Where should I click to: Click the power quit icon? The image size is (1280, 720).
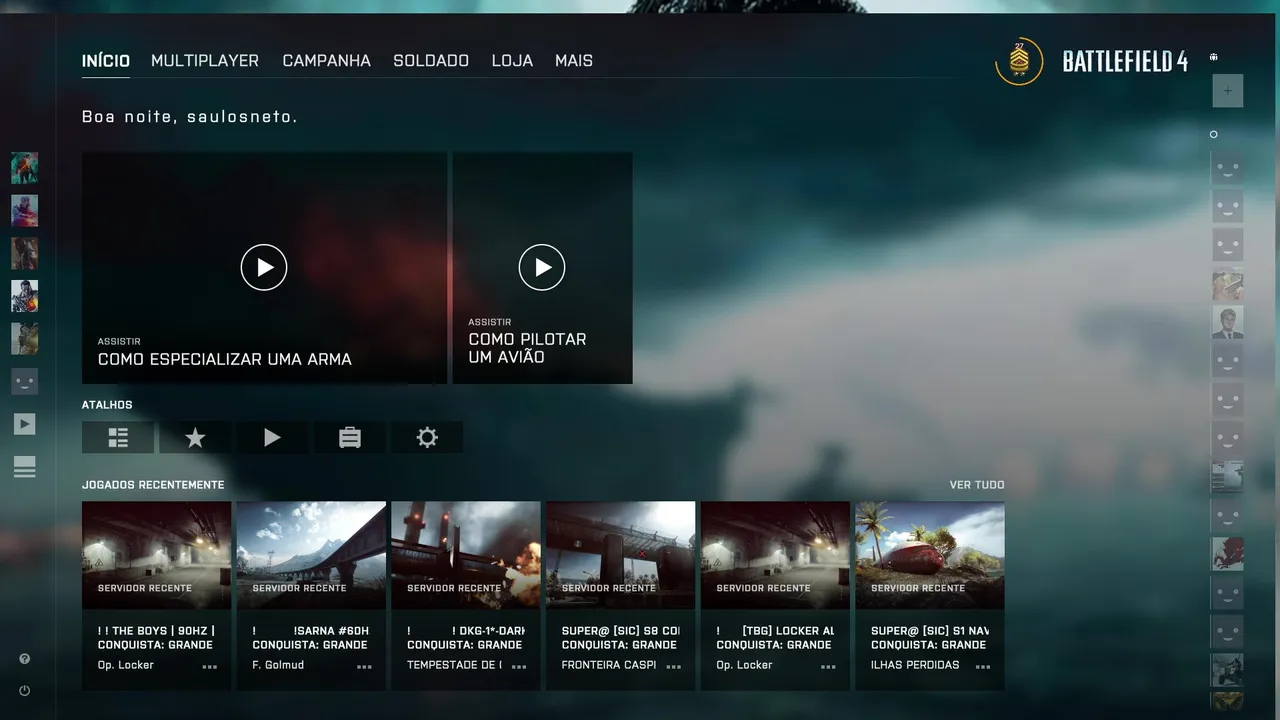(x=25, y=691)
